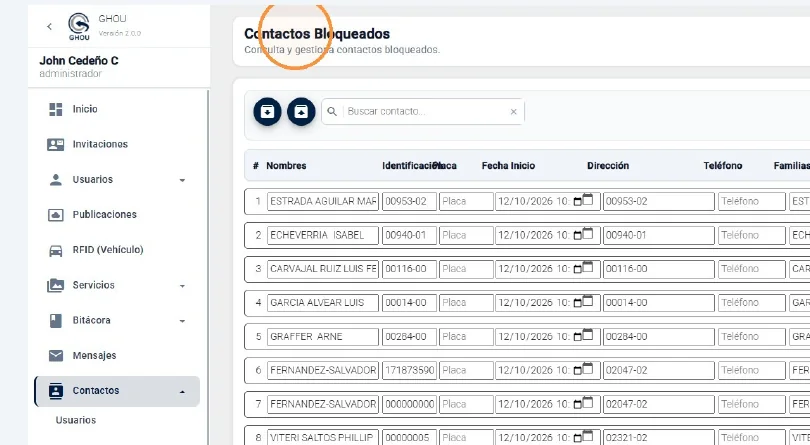
Task: Click Placa field in GARCIA ALVEAR row
Action: click(x=466, y=303)
